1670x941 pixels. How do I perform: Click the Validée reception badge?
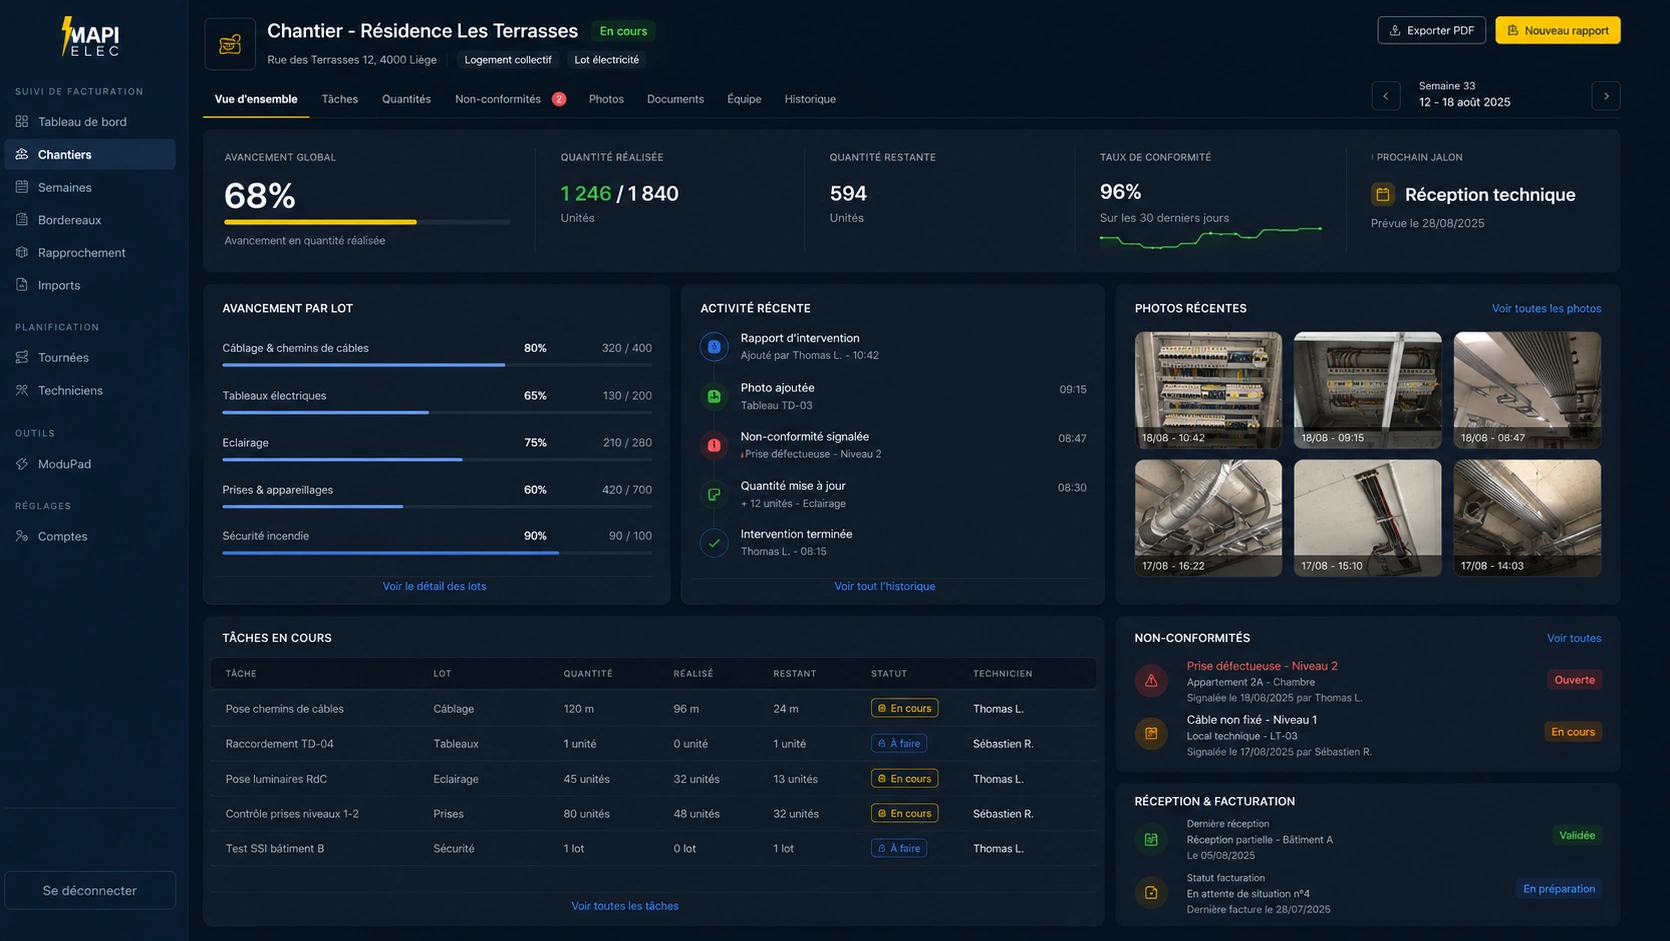pos(1577,835)
